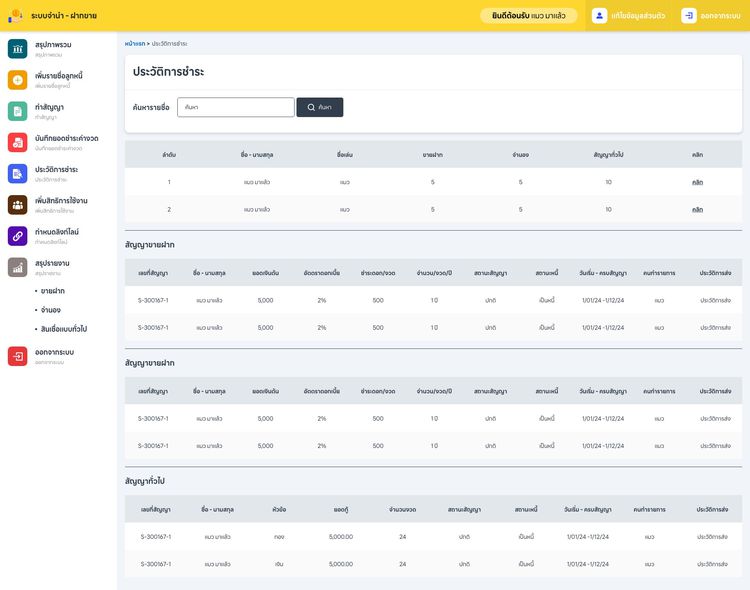Screen dimensions: 750x590
Task: Open the ทำสัญญา document icon
Action: click(x=17, y=111)
